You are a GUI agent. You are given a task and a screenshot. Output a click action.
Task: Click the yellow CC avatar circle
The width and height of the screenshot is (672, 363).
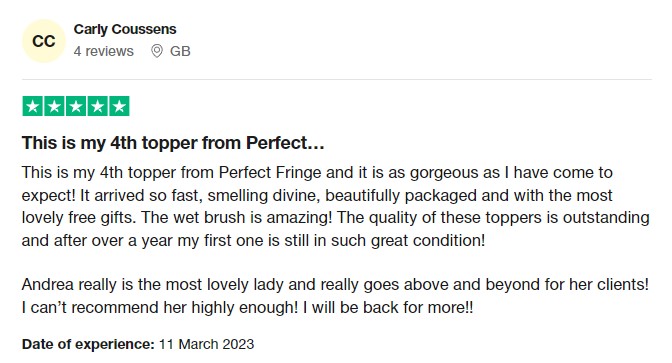[44, 41]
